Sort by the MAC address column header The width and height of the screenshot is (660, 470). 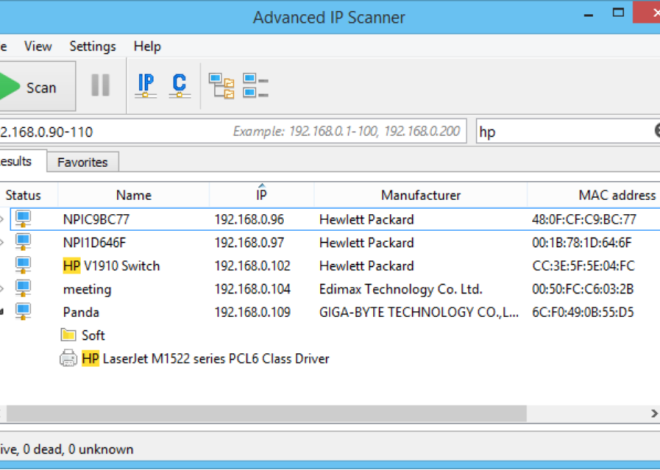click(x=593, y=195)
